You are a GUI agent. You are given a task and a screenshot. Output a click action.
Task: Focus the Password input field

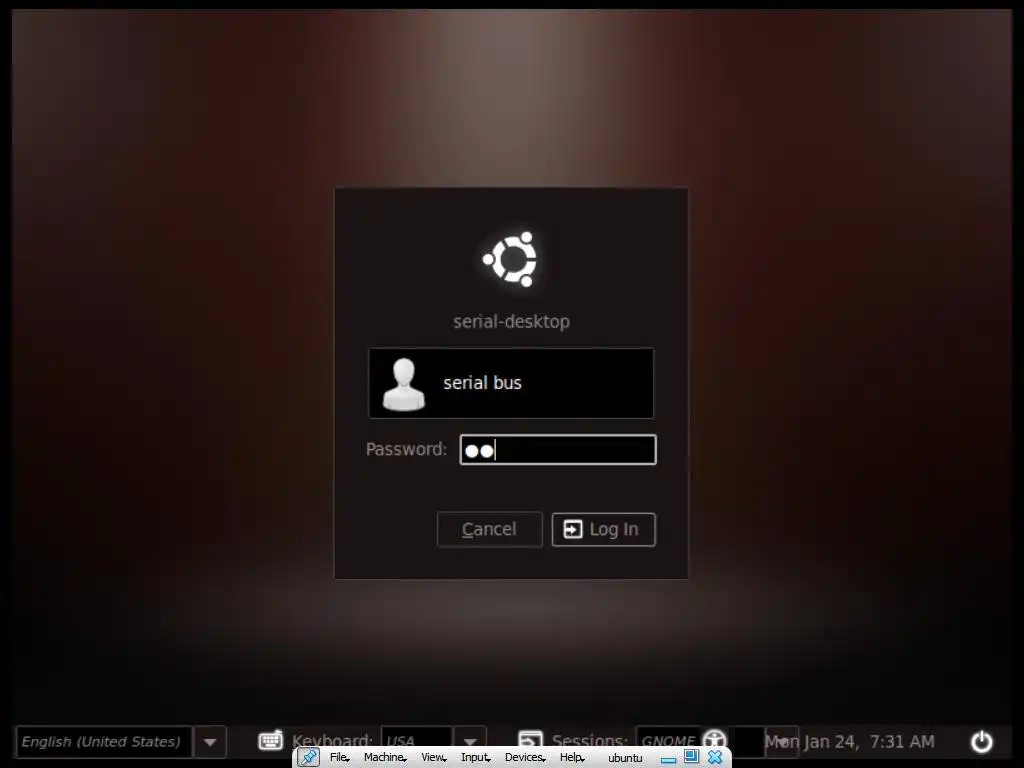(x=558, y=449)
